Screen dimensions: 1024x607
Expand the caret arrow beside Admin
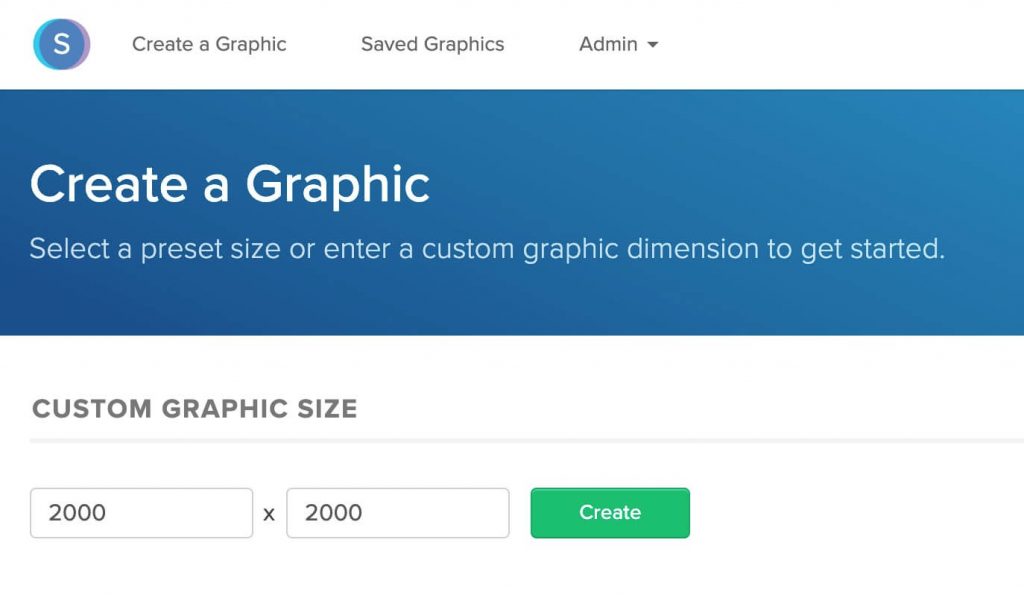652,44
